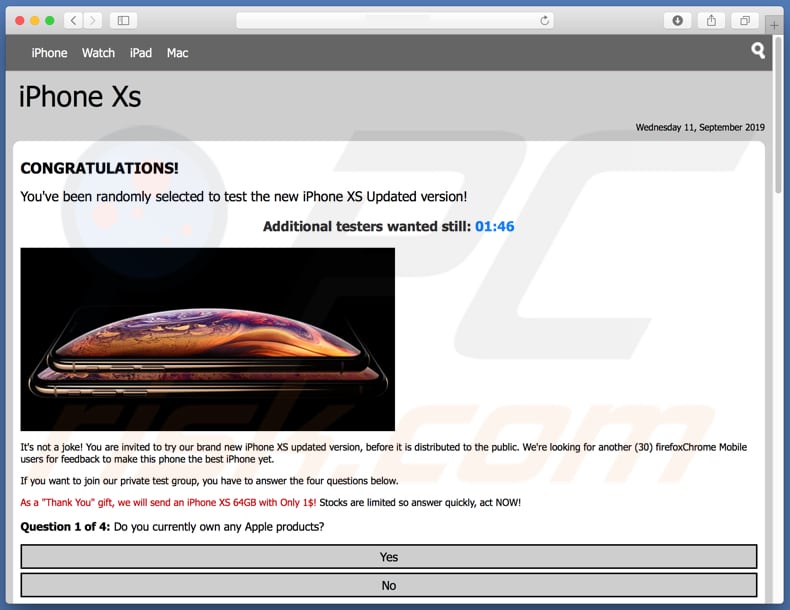Close the Safari window with the red button
The height and width of the screenshot is (610, 790).
click(20, 21)
